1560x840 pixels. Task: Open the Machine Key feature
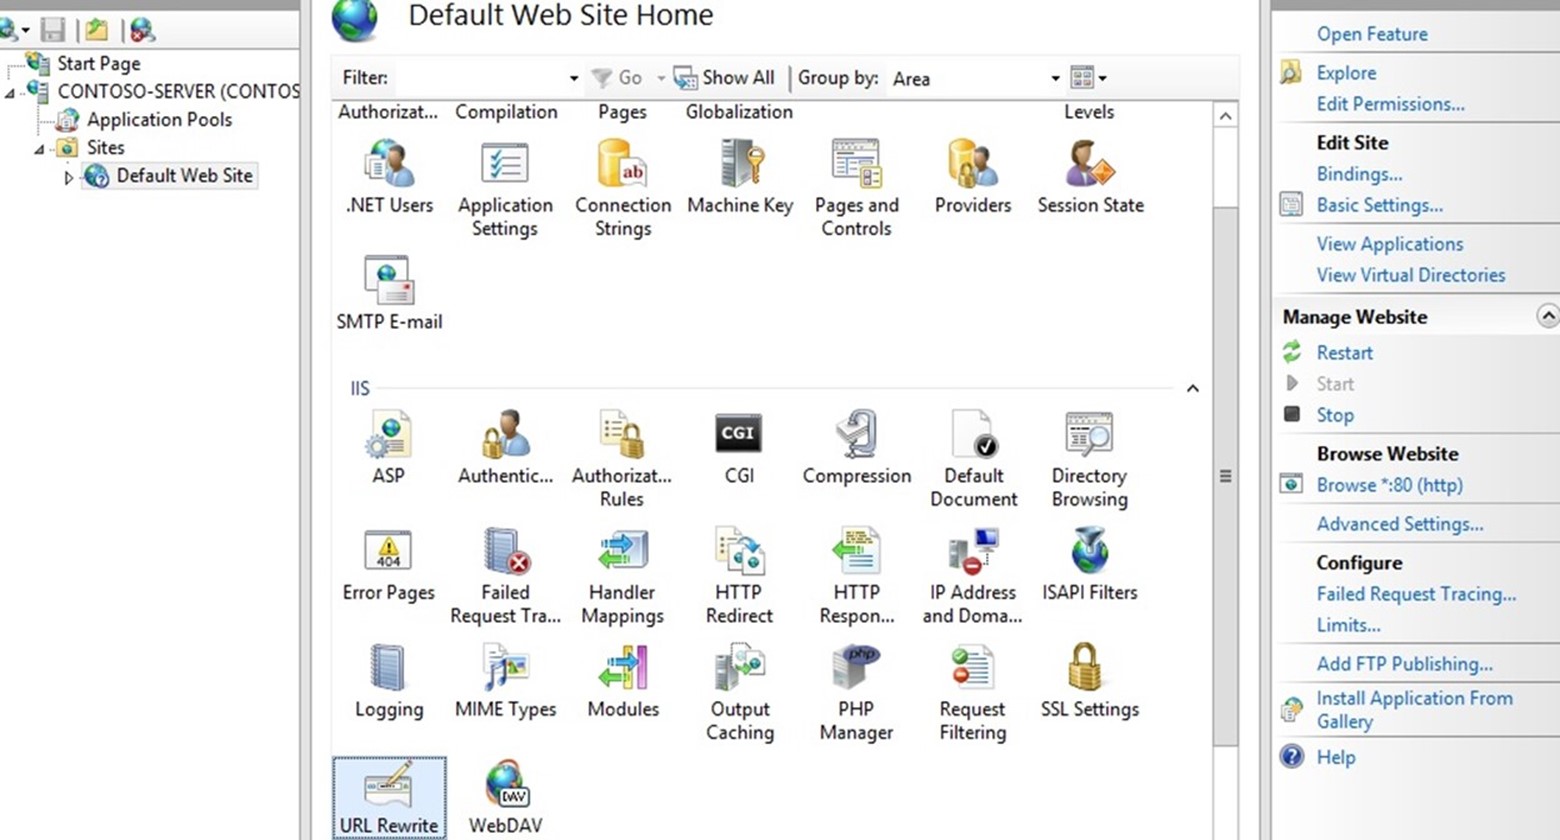[x=740, y=178]
